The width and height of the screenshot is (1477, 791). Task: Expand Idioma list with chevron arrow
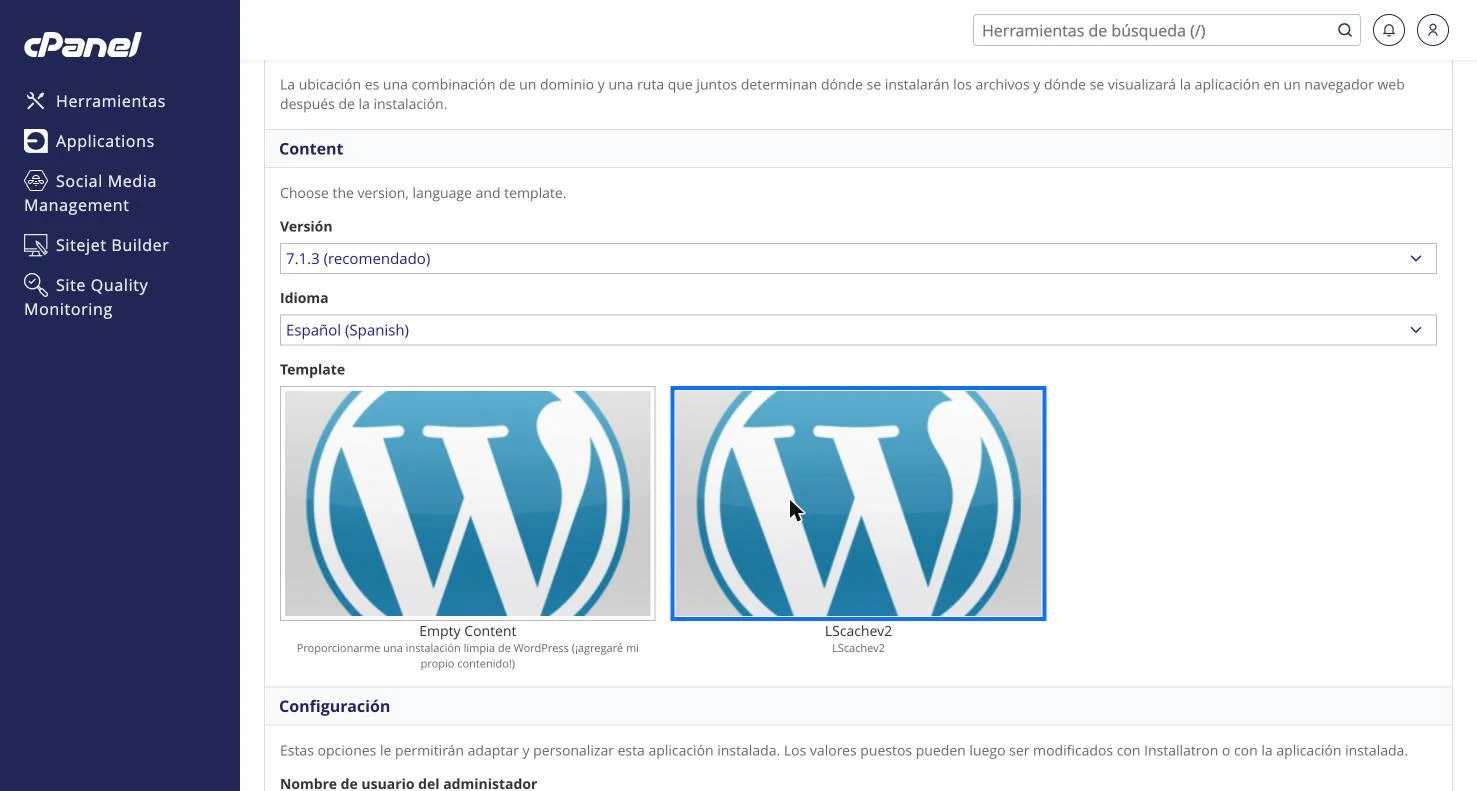pyautogui.click(x=1416, y=330)
